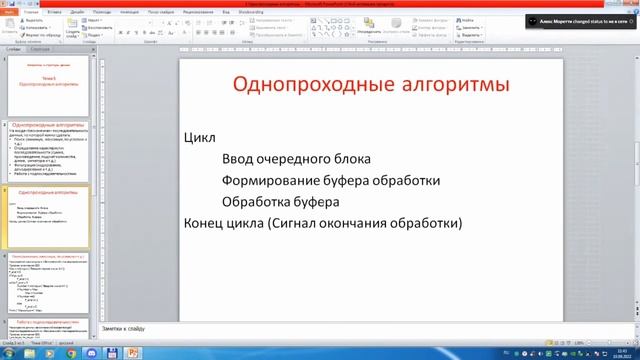Image resolution: width=640 pixels, height=360 pixels.
Task: Click the save floppy-disk icon in the taskbar
Action: point(112,353)
